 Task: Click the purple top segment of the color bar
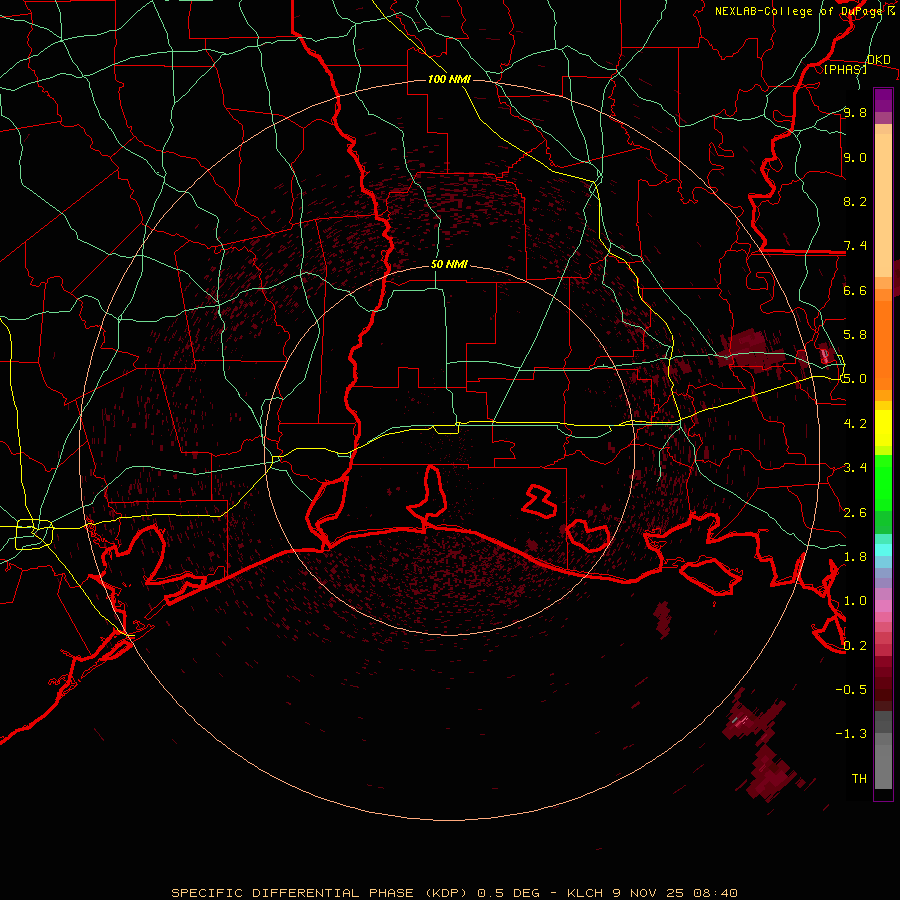tap(883, 100)
